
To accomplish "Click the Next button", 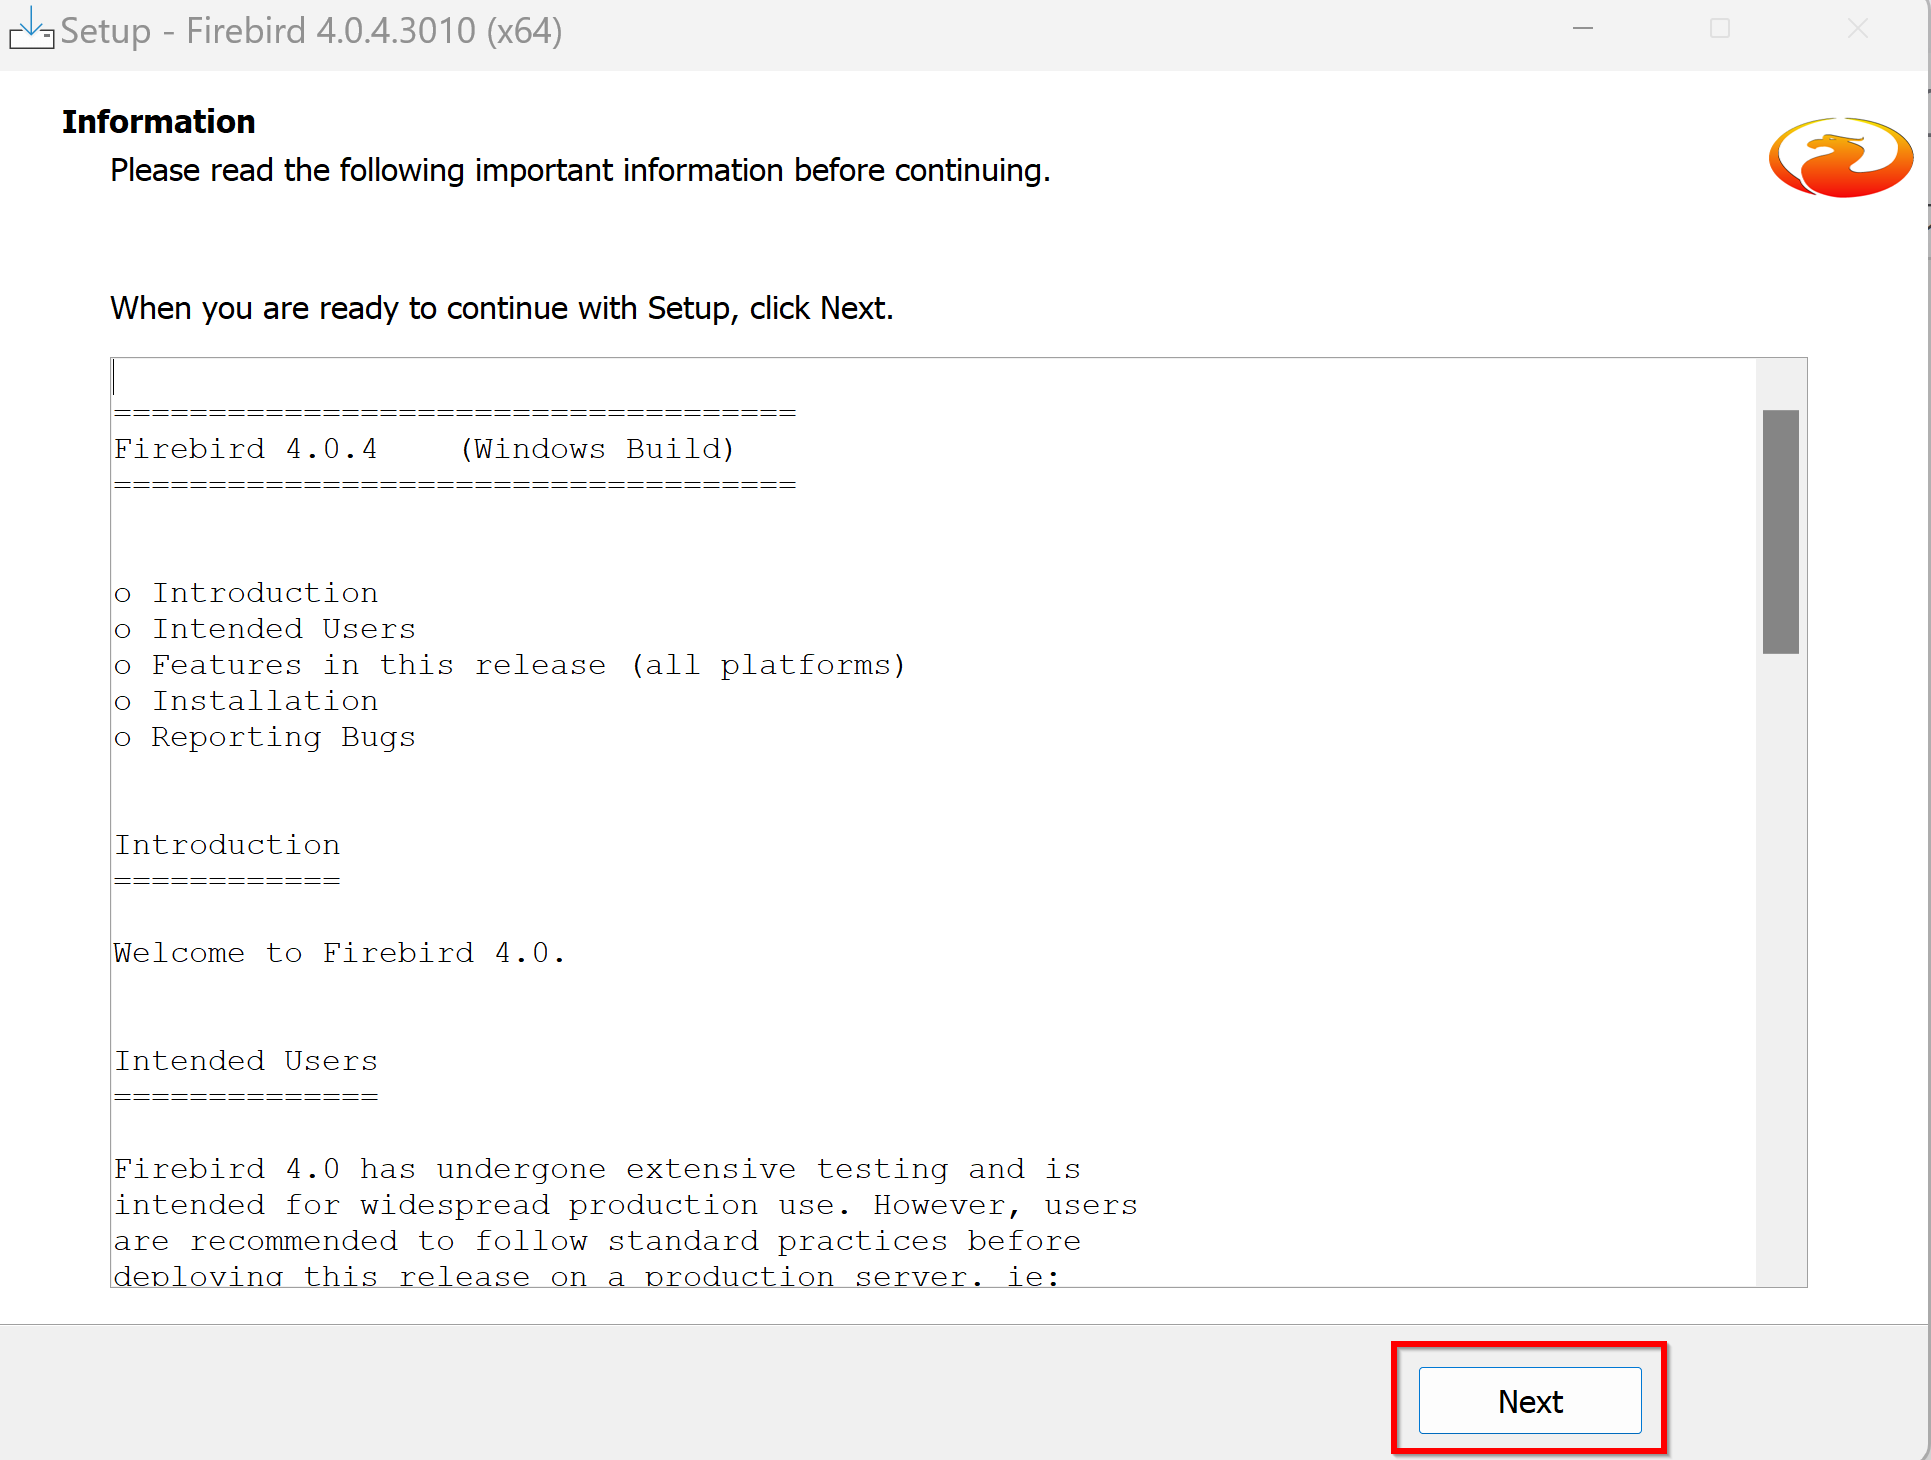I will point(1530,1400).
